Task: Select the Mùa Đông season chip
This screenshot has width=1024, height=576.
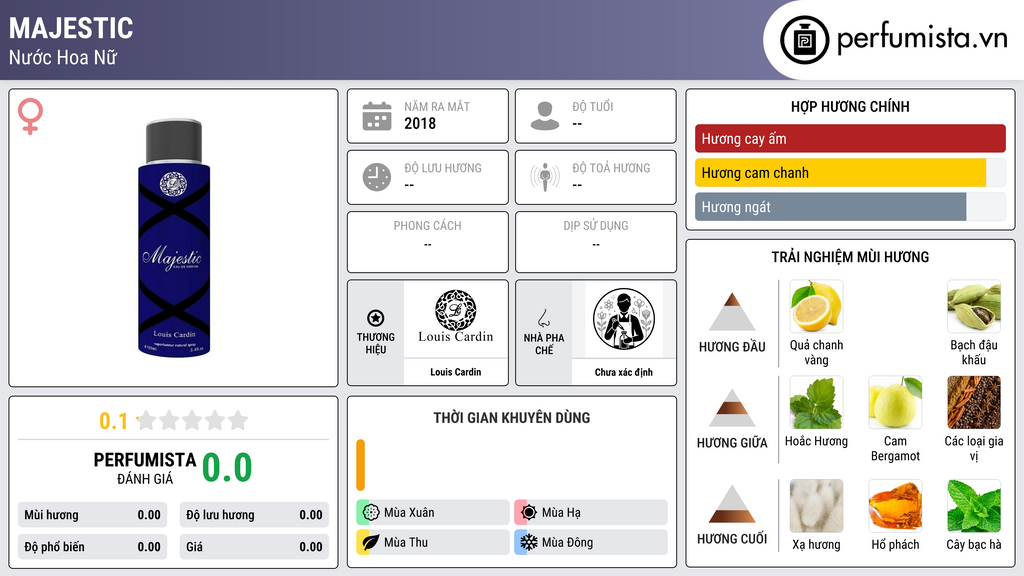Action: [591, 542]
